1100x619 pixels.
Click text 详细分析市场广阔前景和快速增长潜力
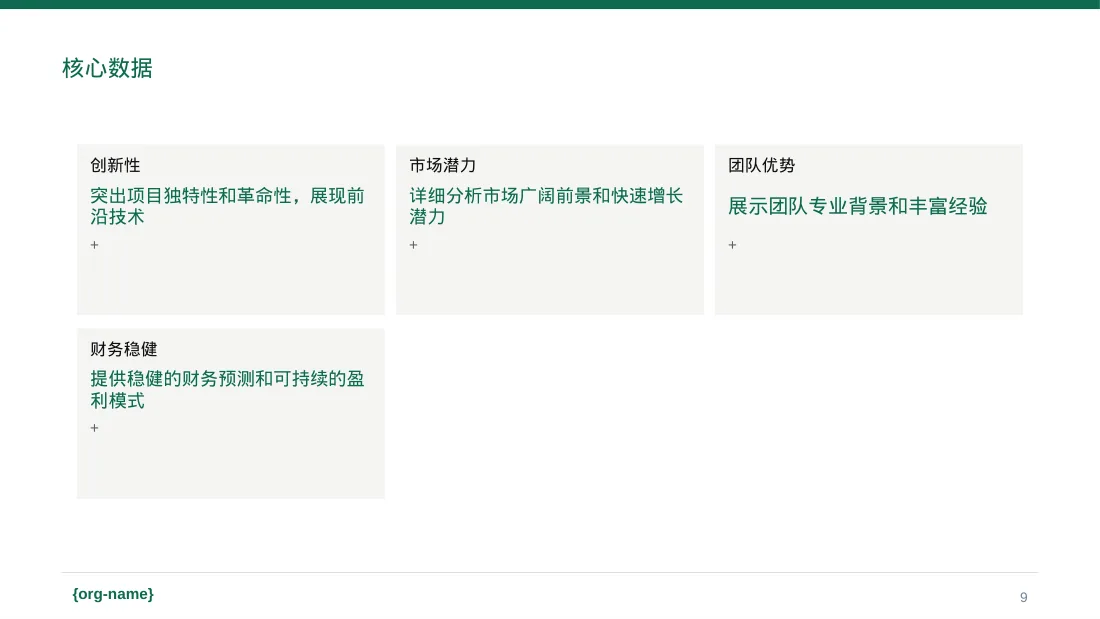[x=546, y=206]
